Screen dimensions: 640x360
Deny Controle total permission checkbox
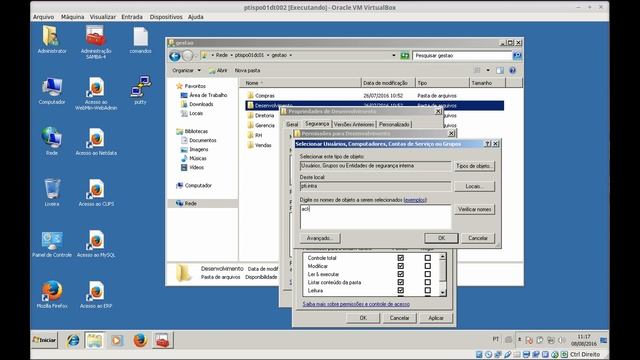click(427, 258)
